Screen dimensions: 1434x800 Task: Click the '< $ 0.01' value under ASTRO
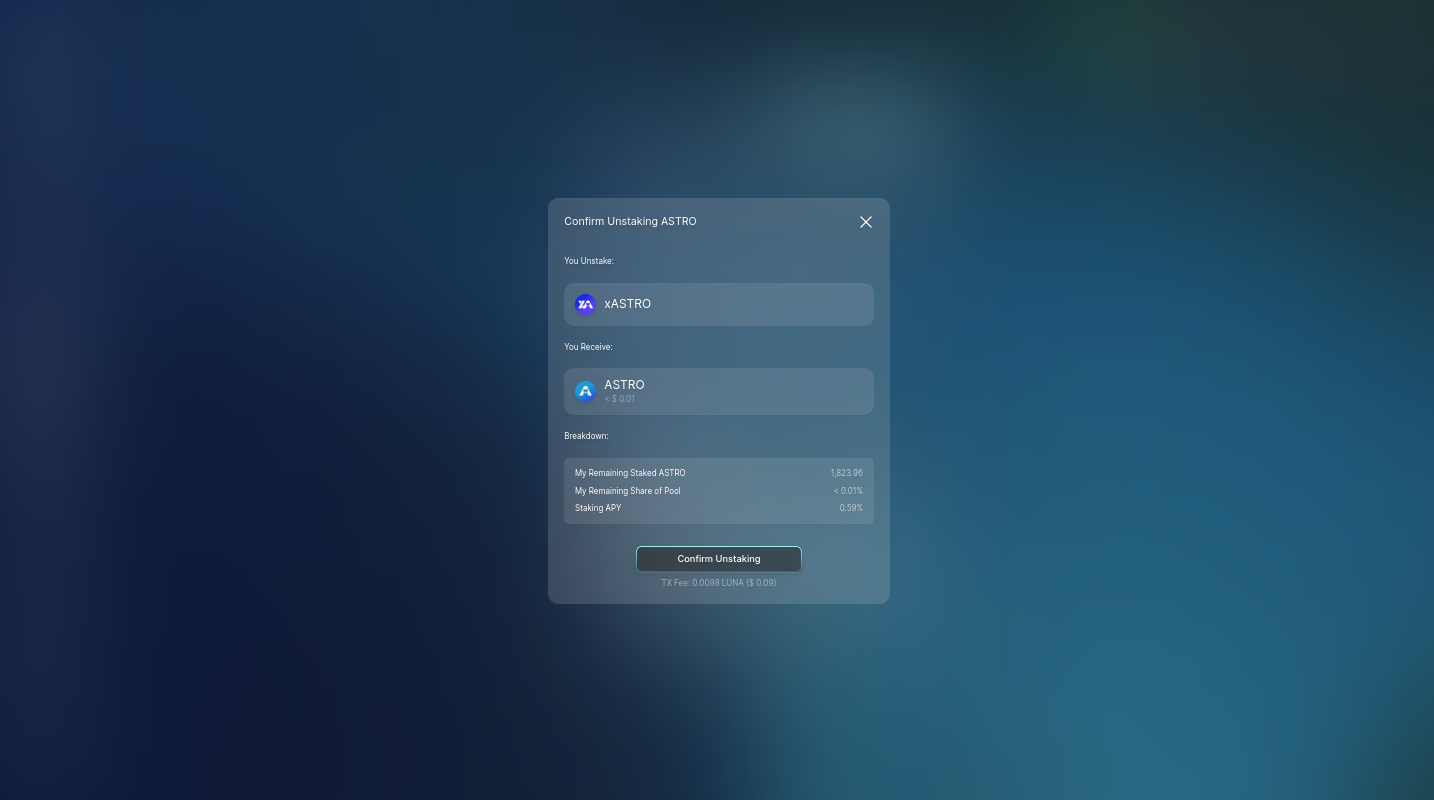pyautogui.click(x=619, y=399)
